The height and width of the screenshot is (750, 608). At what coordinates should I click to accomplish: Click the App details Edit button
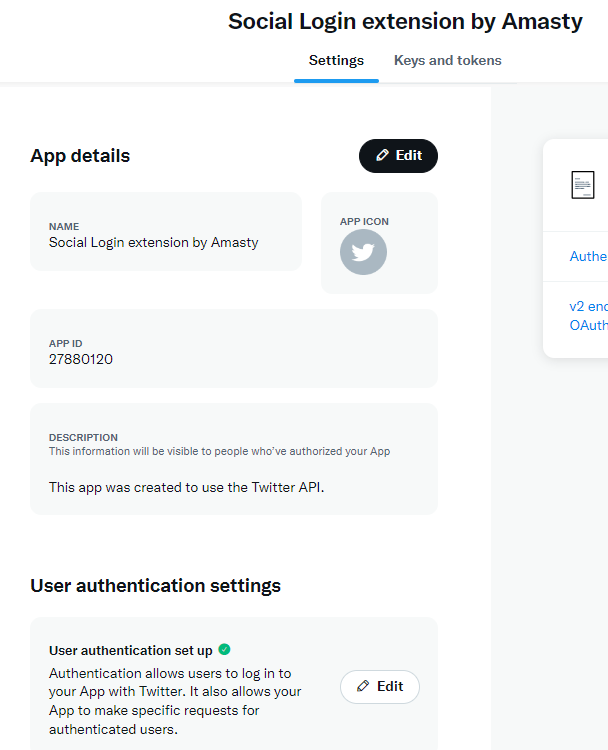click(398, 156)
